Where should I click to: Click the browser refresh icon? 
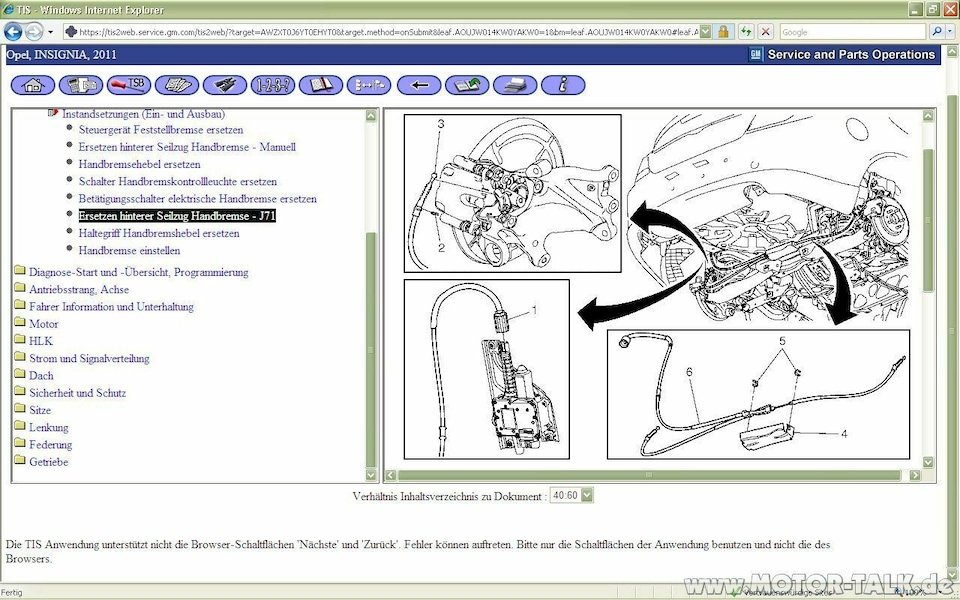(x=744, y=32)
